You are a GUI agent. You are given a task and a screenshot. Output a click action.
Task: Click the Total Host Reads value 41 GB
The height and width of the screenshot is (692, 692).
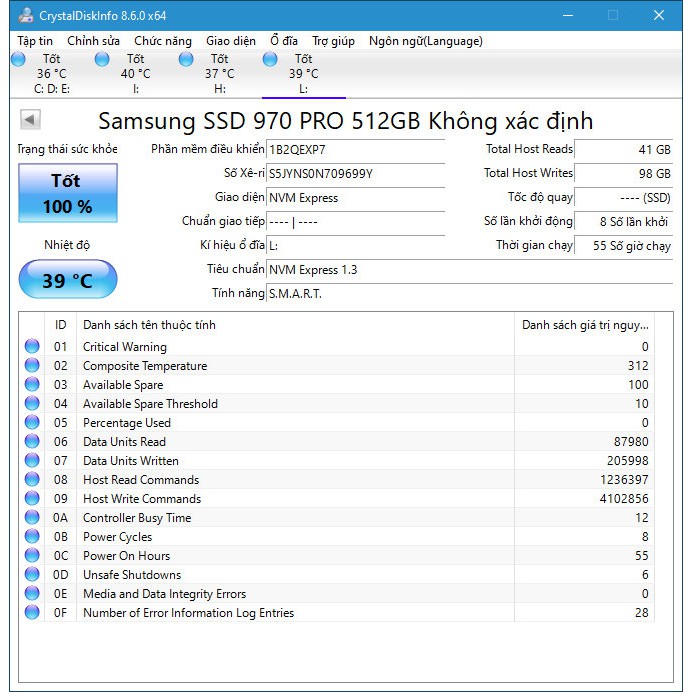coord(624,150)
